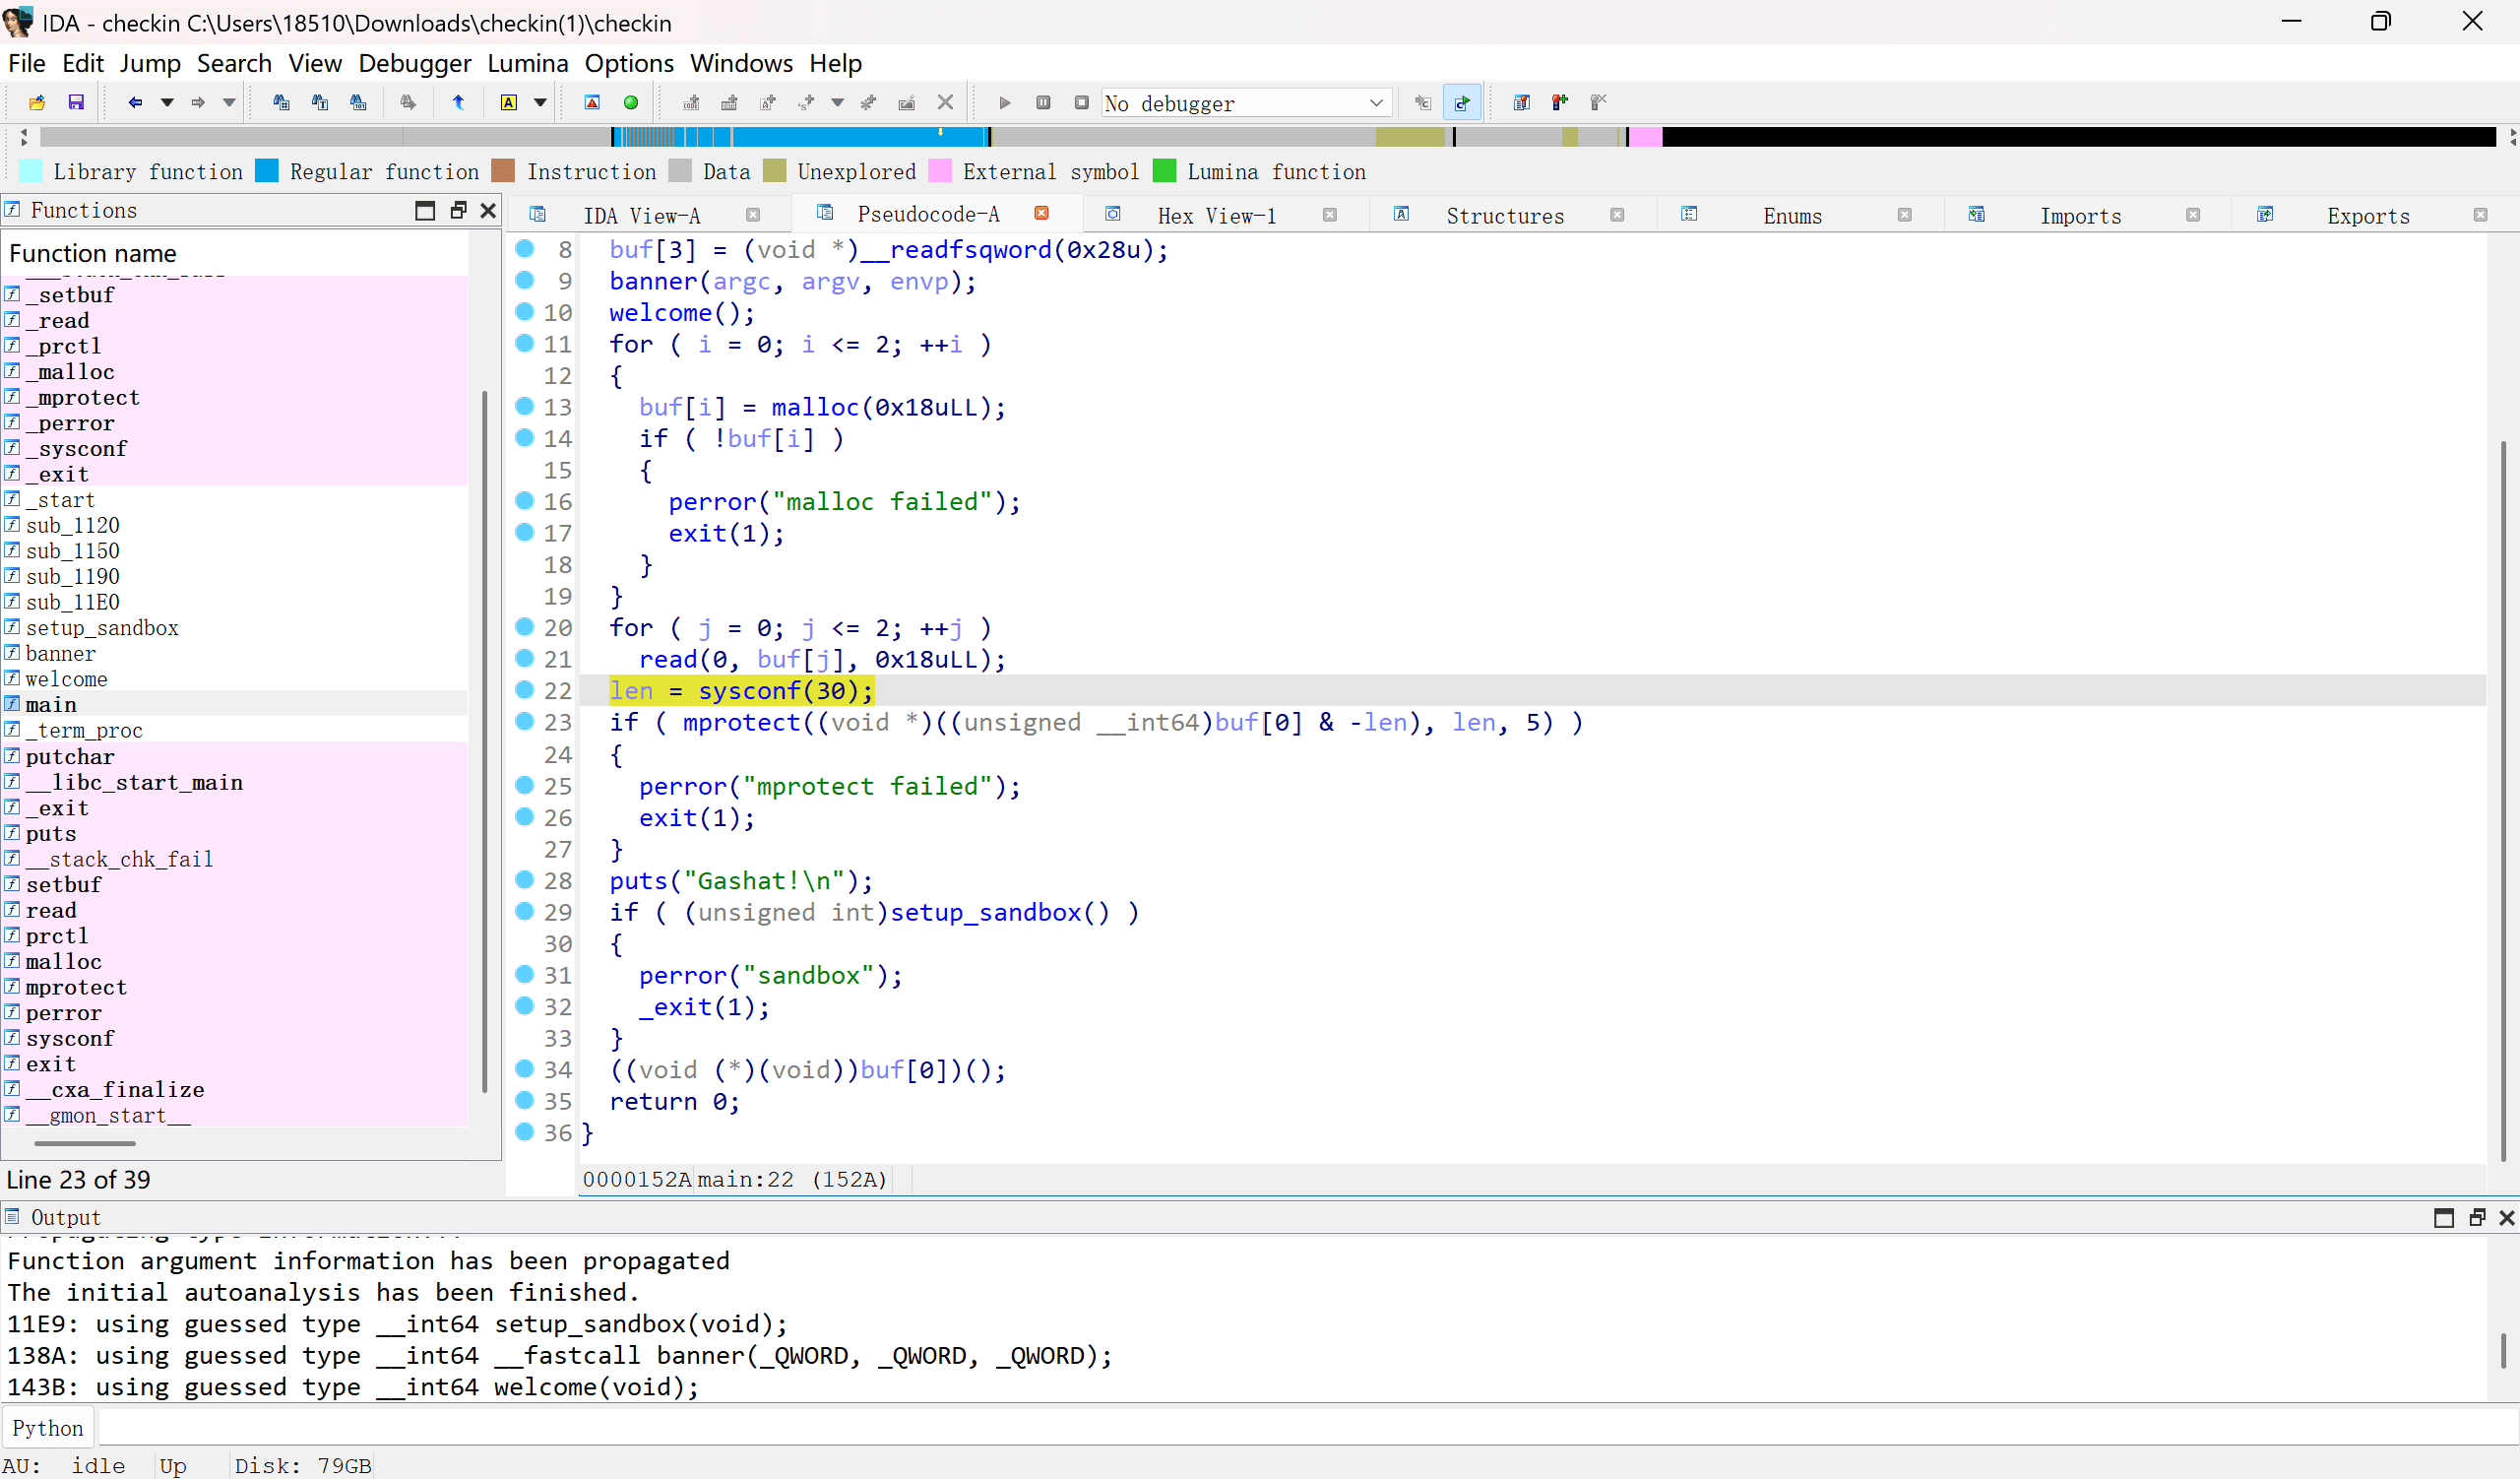Image resolution: width=2520 pixels, height=1479 pixels.
Task: Open the File menu
Action: pos(27,63)
